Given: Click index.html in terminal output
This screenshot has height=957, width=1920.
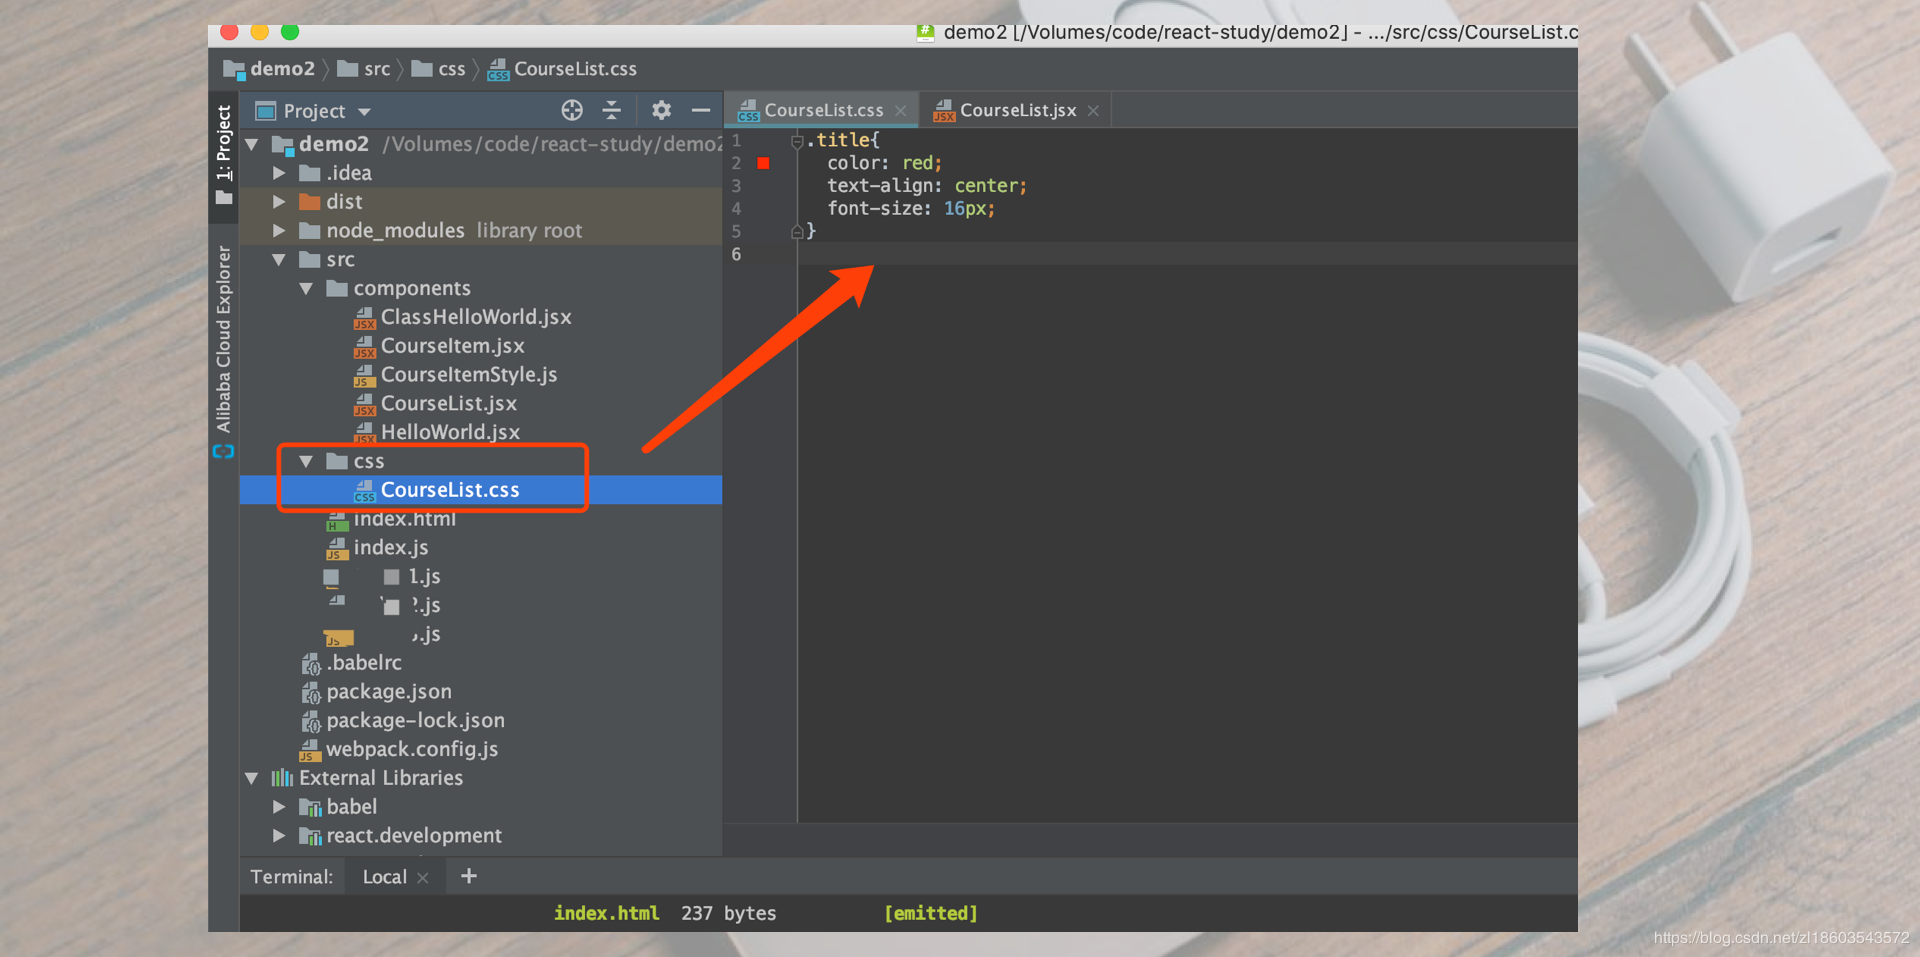Looking at the screenshot, I should pos(606,913).
